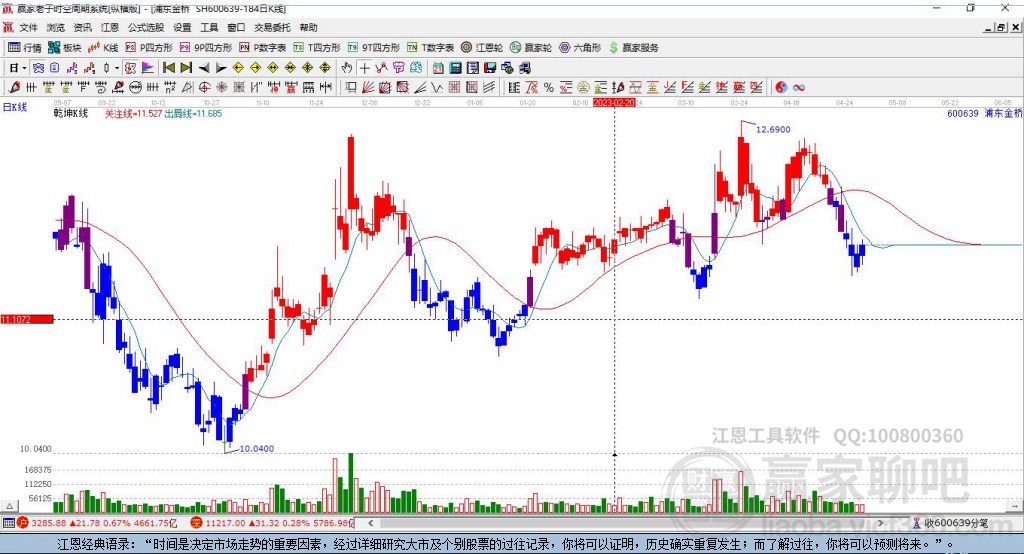The height and width of the screenshot is (554, 1024).
Task: Click the 乾坤K线 indicator label
Action: (x=71, y=113)
